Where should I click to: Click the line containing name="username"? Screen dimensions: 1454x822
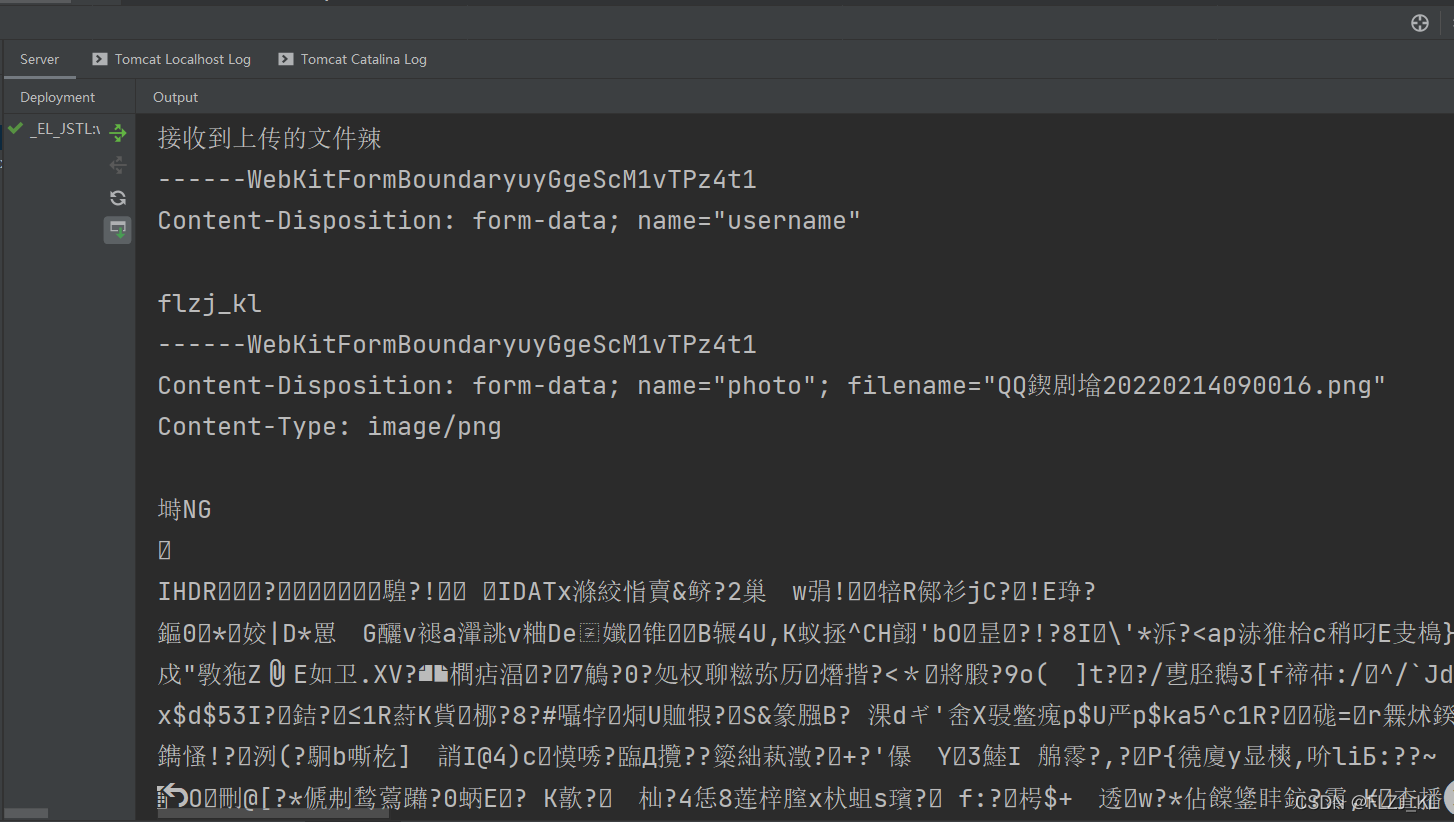[x=509, y=221]
